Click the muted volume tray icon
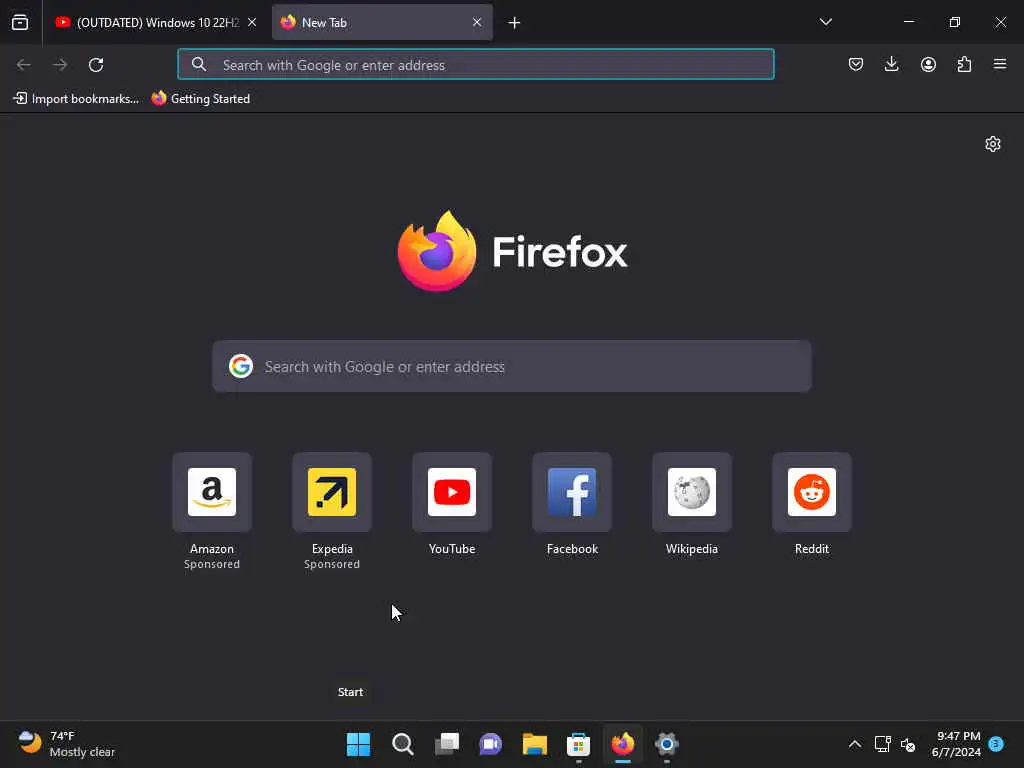 click(x=908, y=744)
